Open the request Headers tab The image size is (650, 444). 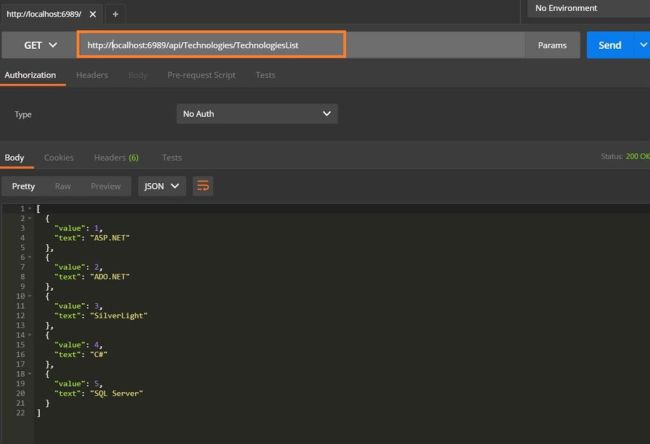pos(92,75)
